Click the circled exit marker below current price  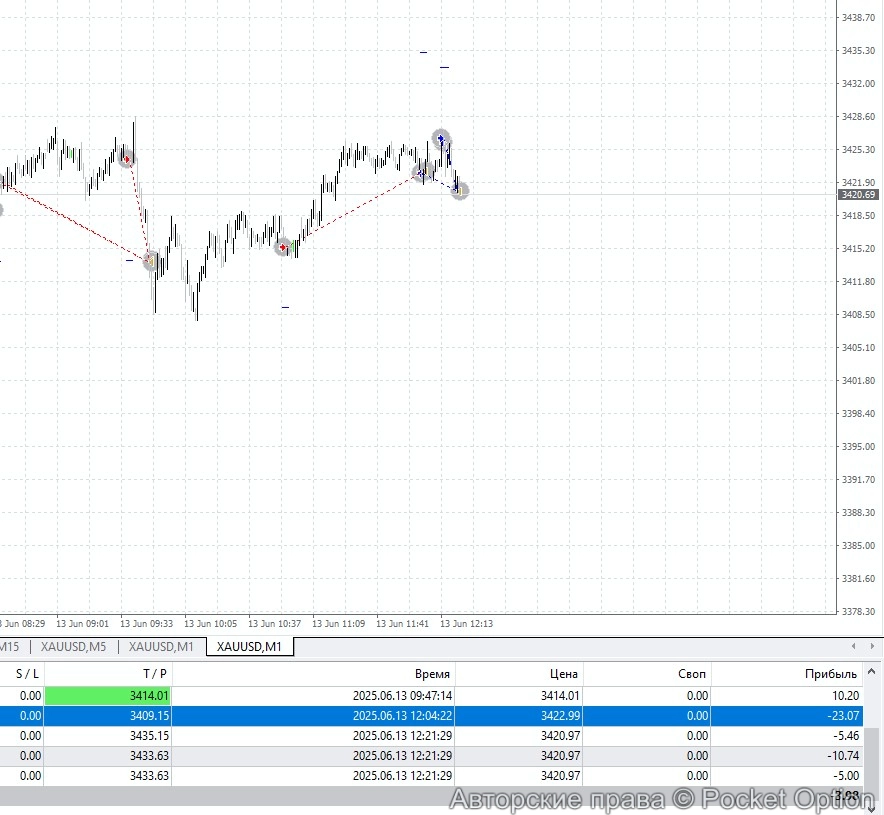click(x=459, y=189)
